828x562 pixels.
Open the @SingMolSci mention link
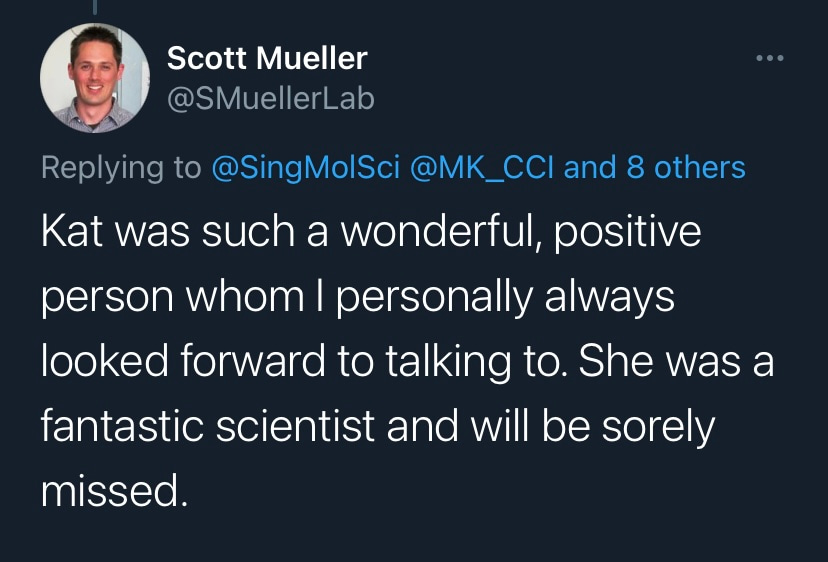point(305,167)
